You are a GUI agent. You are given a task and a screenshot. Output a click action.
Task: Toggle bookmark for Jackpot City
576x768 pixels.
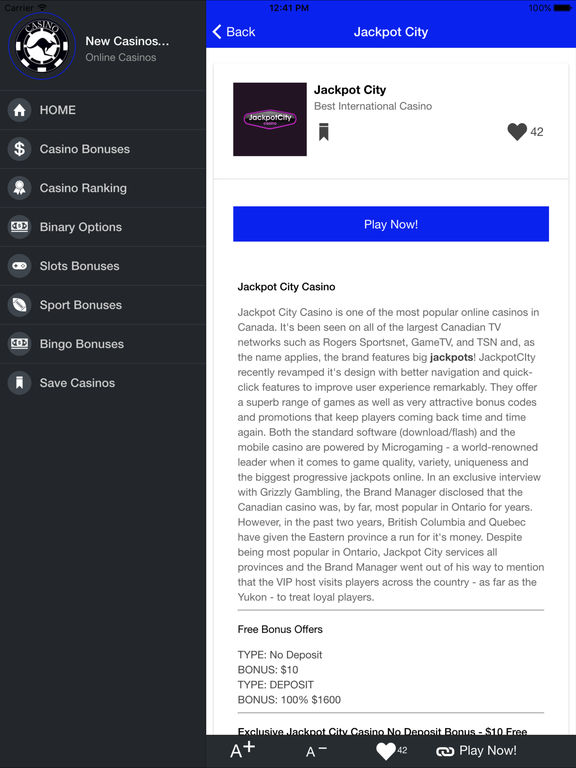(x=323, y=132)
